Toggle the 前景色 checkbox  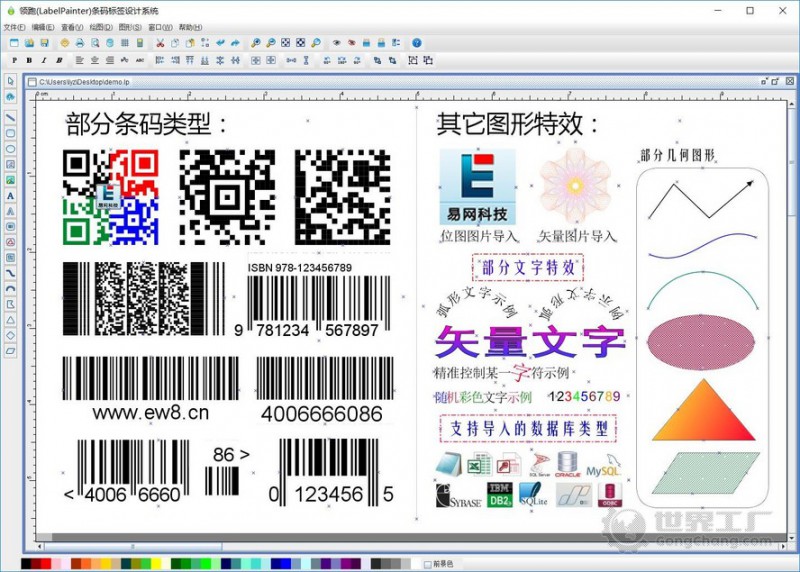pyautogui.click(x=428, y=564)
